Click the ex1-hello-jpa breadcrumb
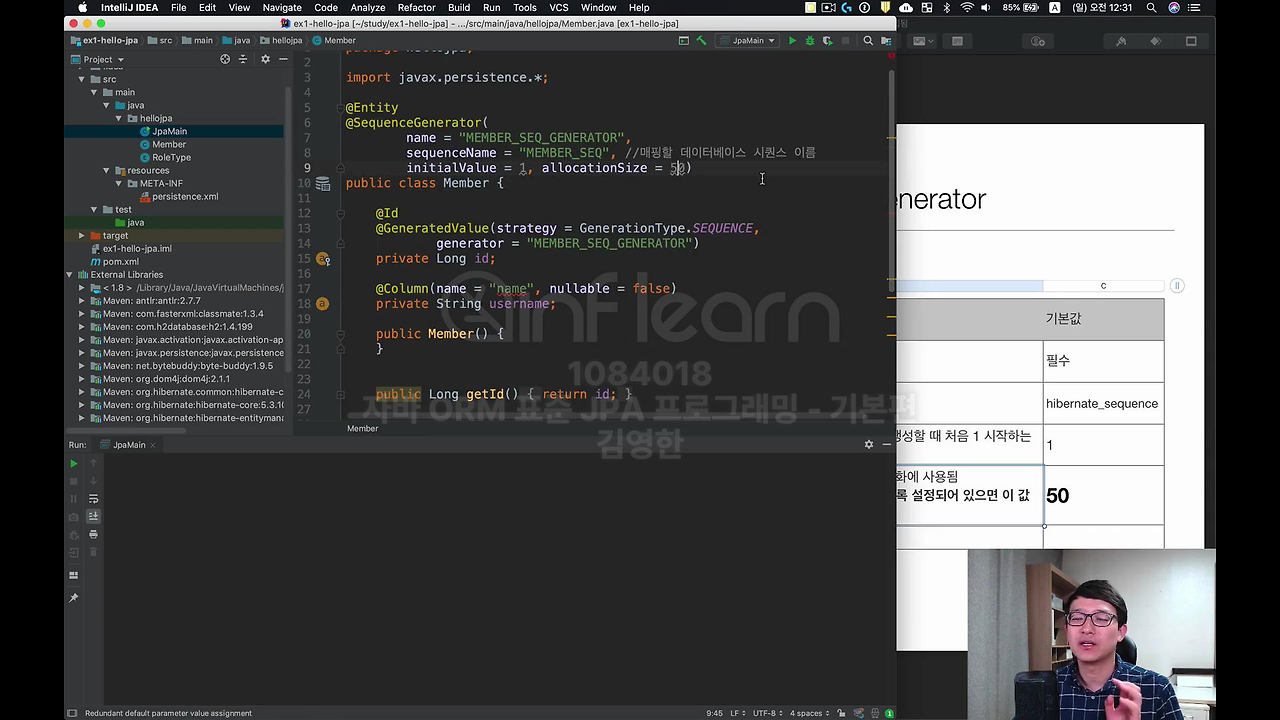Image resolution: width=1280 pixels, height=720 pixels. pos(104,41)
